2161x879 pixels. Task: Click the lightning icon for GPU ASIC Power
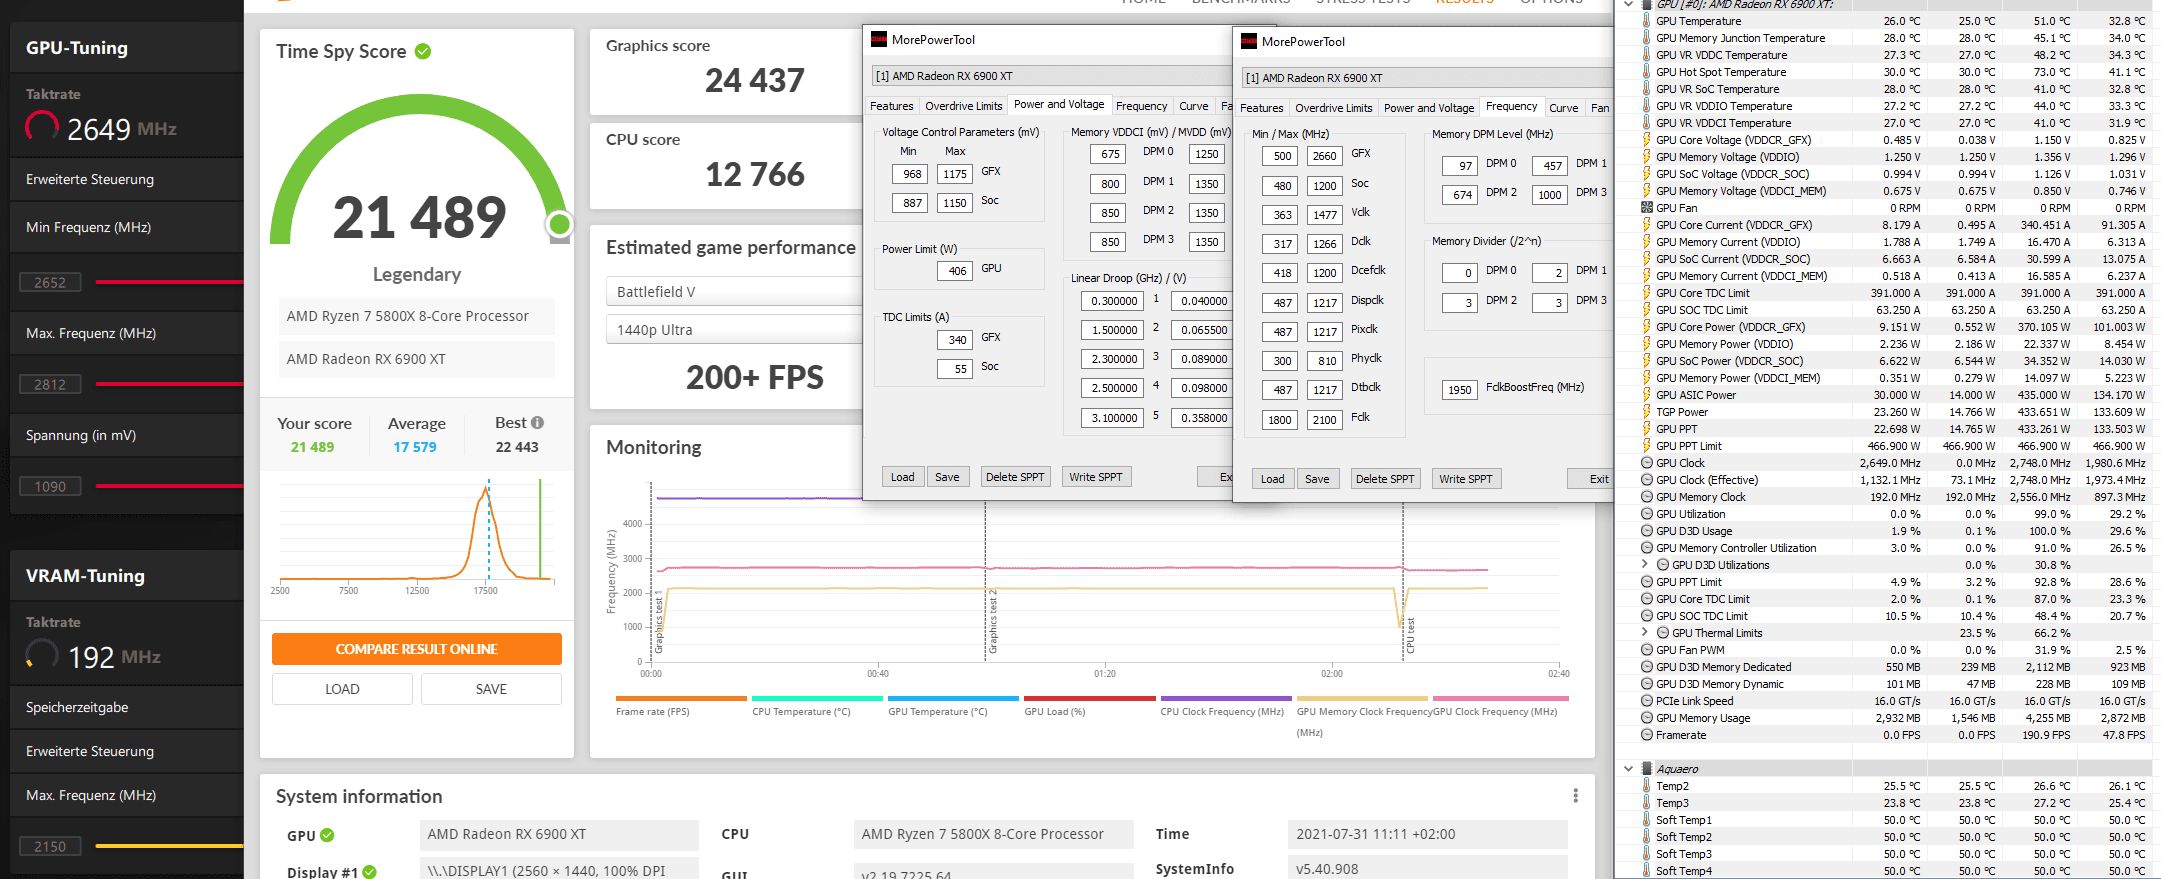pos(1646,395)
